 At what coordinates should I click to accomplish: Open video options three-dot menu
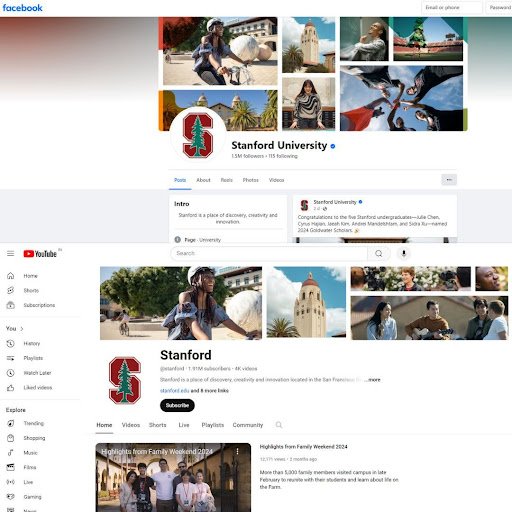pyautogui.click(x=237, y=451)
